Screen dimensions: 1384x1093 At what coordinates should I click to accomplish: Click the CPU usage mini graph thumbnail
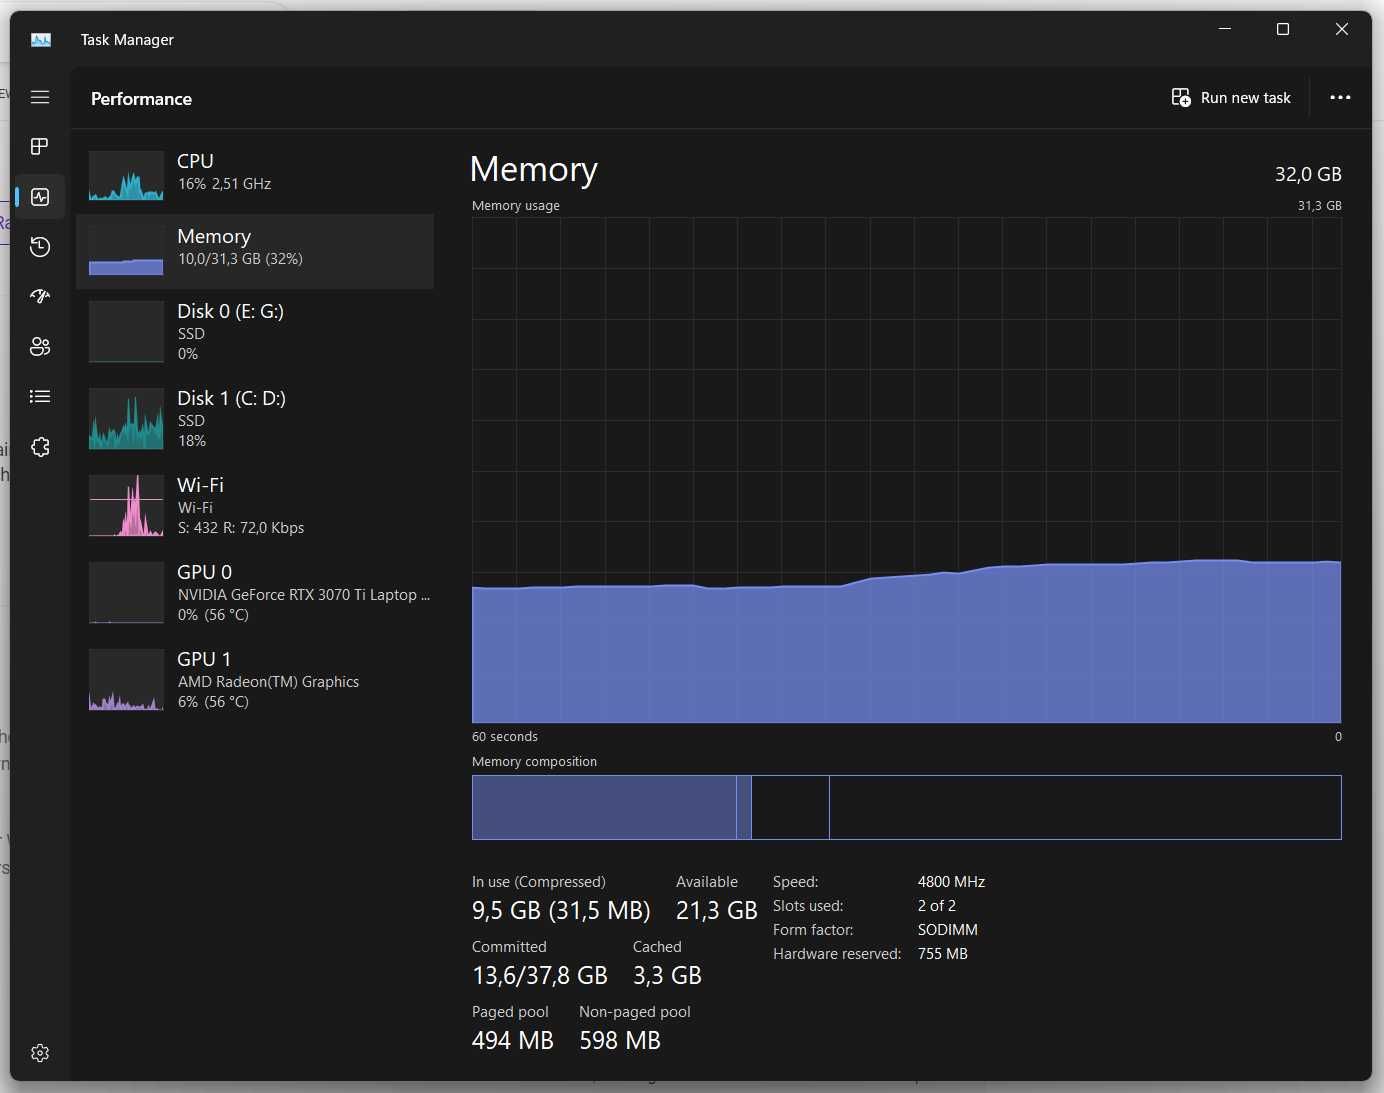pyautogui.click(x=126, y=176)
